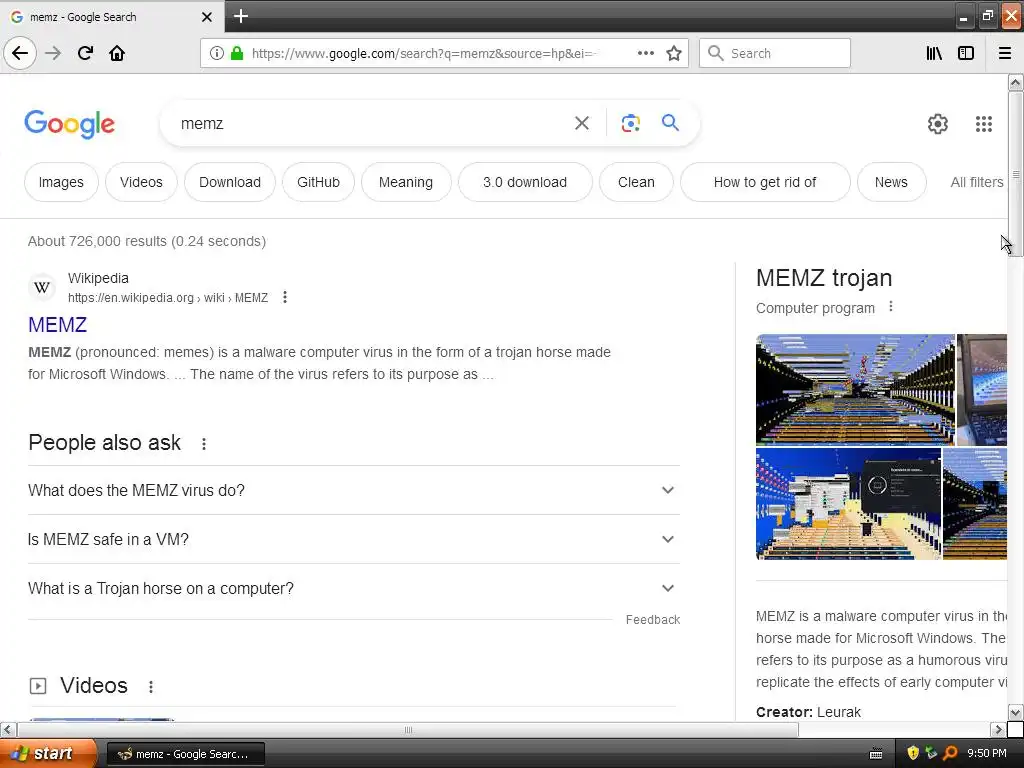Open the browser home page icon

tap(117, 53)
